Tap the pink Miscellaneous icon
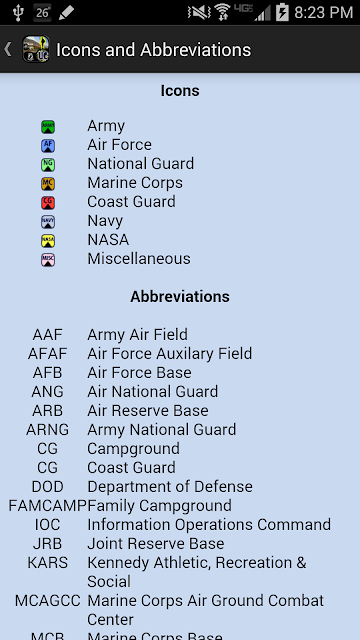 coord(48,260)
